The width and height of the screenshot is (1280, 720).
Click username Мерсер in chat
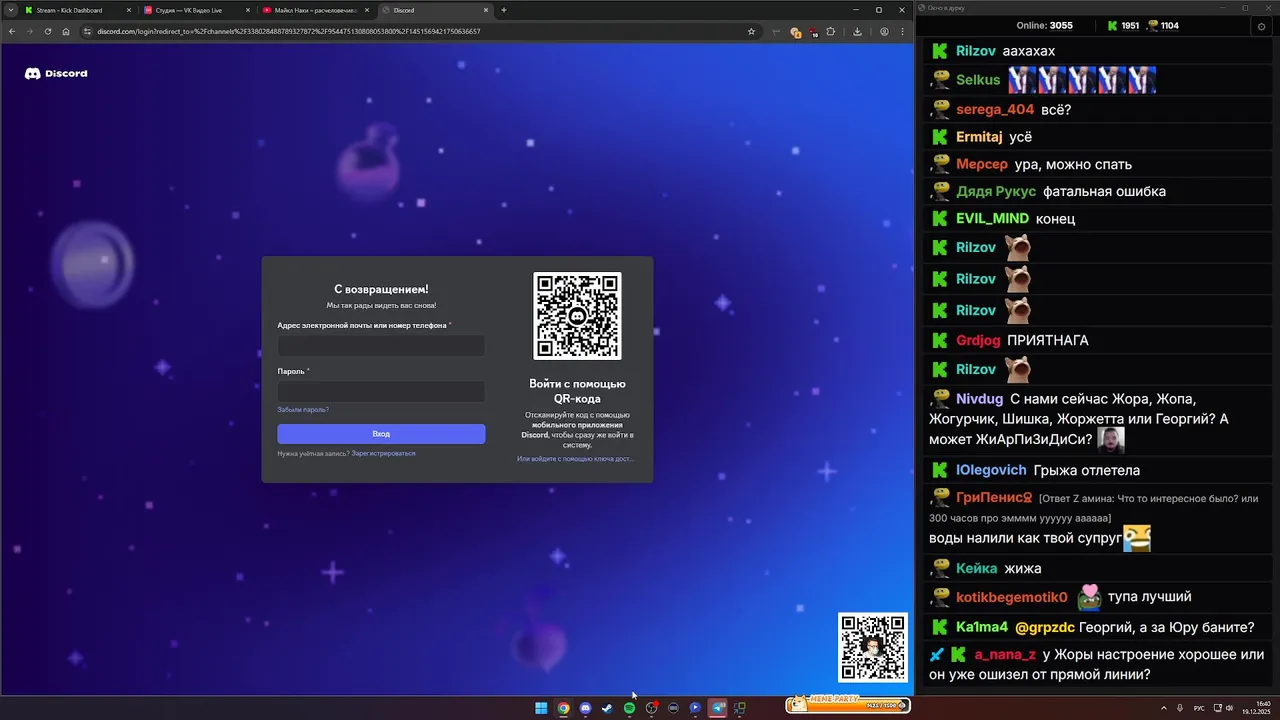(982, 164)
